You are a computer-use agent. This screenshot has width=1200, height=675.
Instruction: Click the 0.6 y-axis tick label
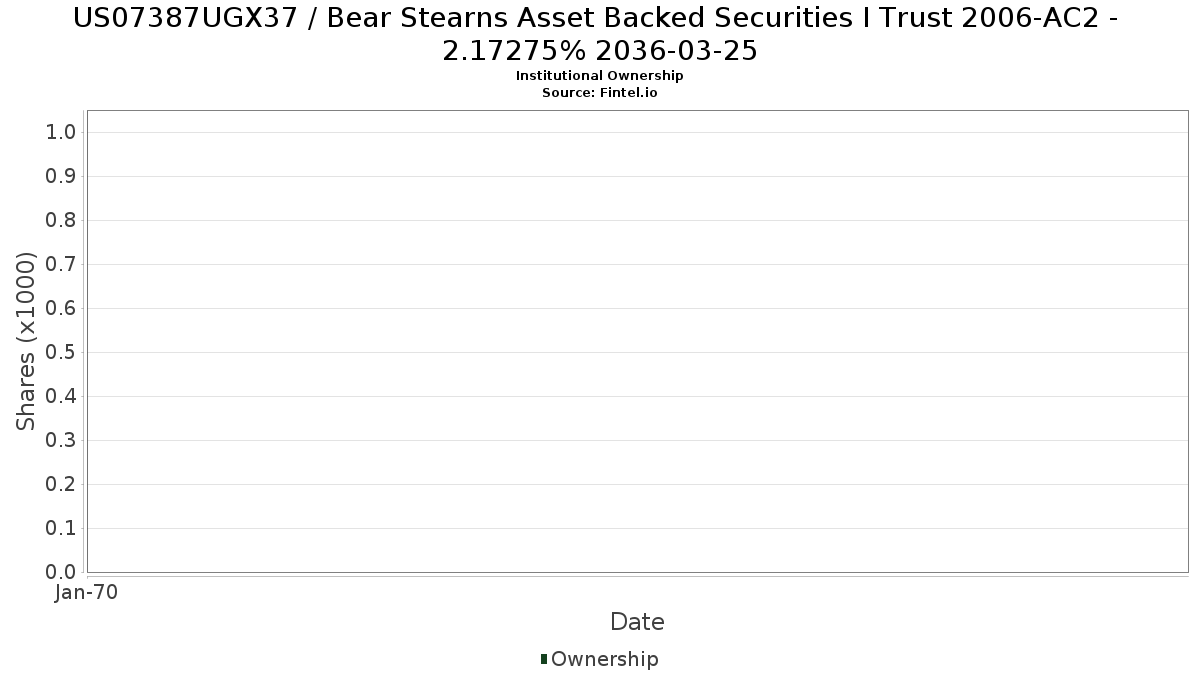[x=61, y=309]
